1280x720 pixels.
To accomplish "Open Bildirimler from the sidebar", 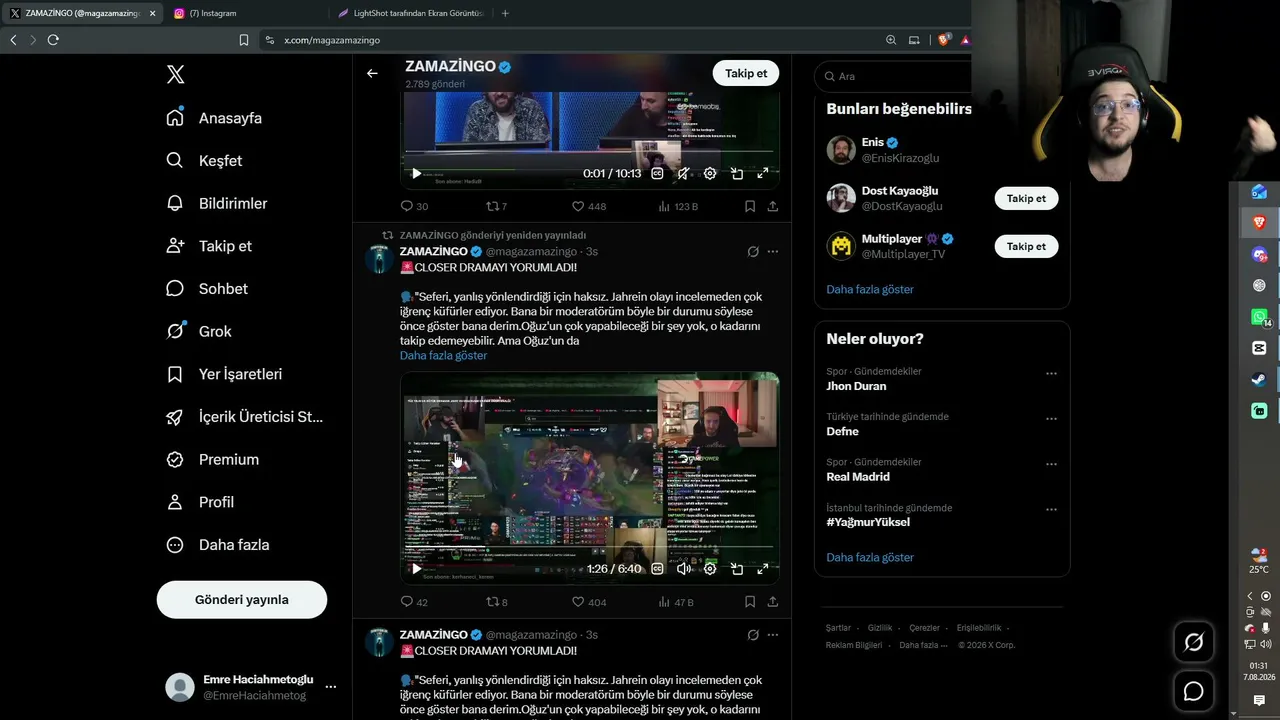I will click(x=217, y=204).
